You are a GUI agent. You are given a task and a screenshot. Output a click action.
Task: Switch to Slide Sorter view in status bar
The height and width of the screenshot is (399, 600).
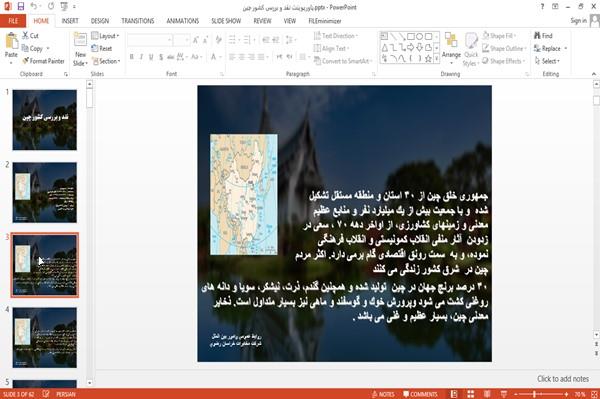pos(471,394)
